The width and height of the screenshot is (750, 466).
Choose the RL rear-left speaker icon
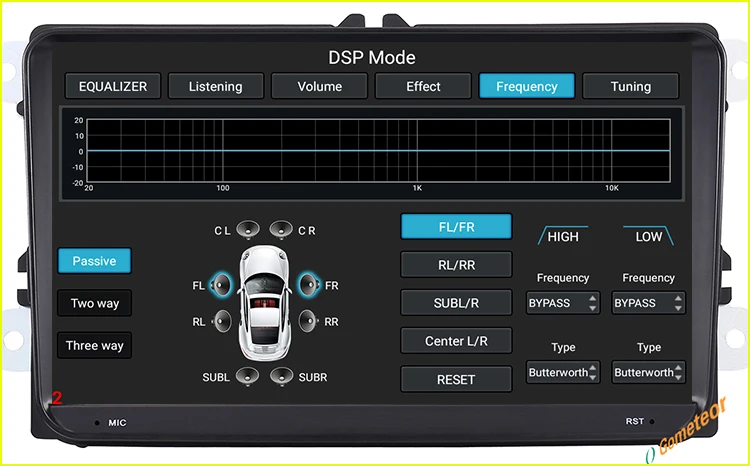point(221,321)
